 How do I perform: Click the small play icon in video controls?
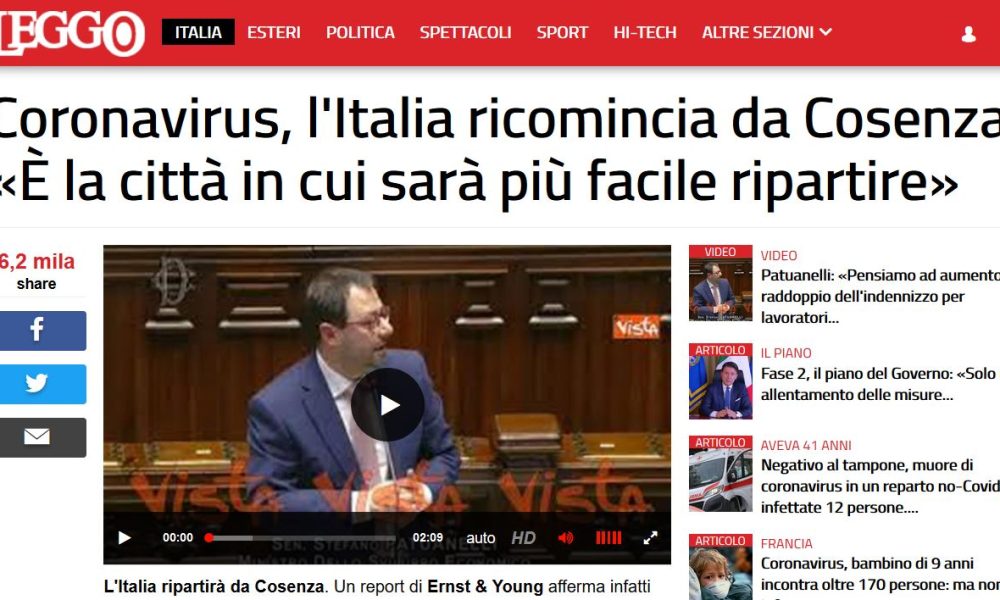click(x=124, y=538)
